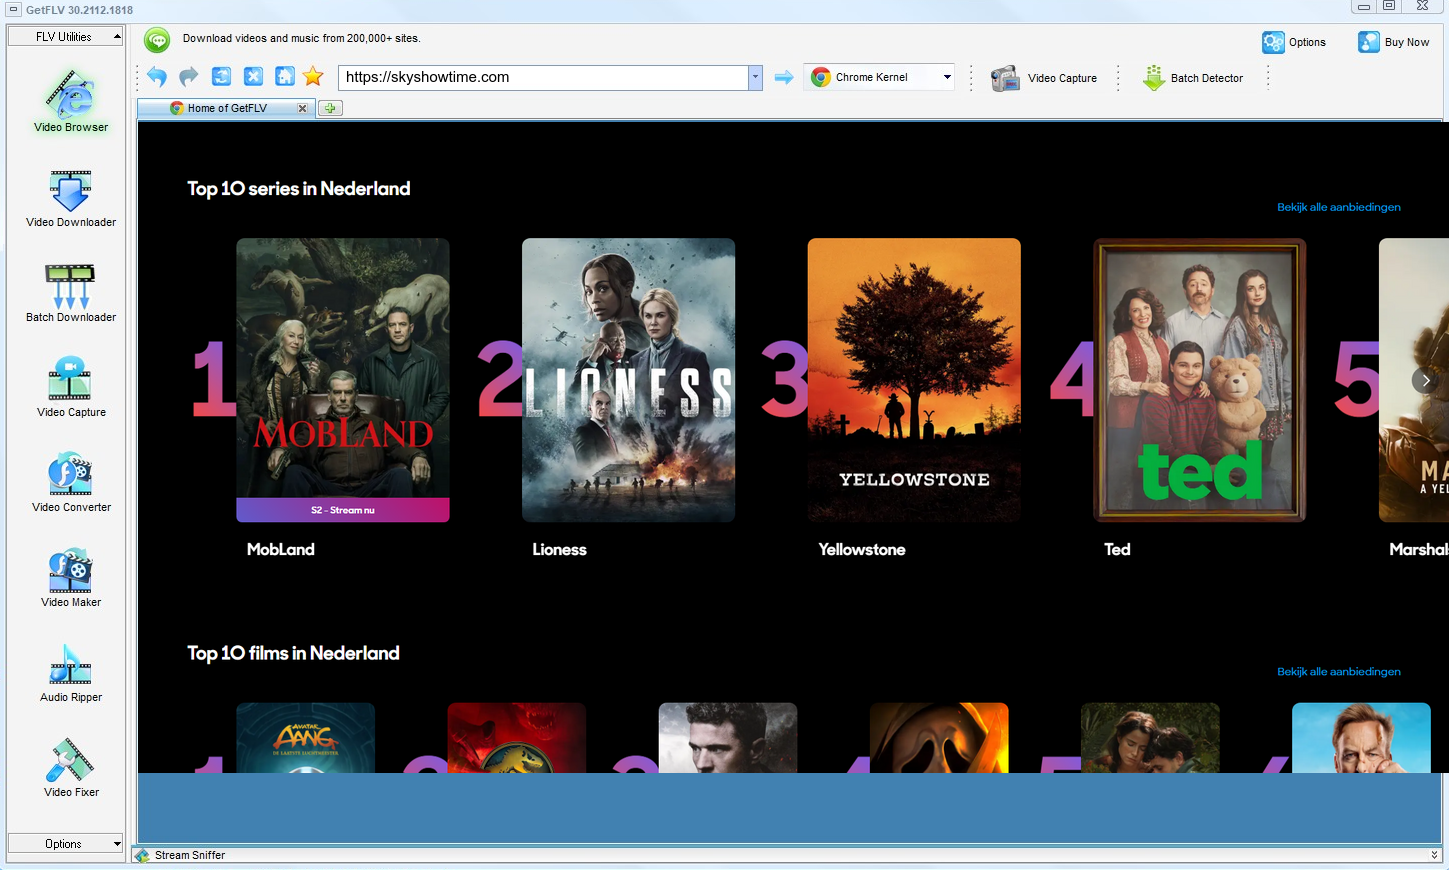The width and height of the screenshot is (1449, 870).
Task: Open Video Capture in the sidebar
Action: point(71,388)
